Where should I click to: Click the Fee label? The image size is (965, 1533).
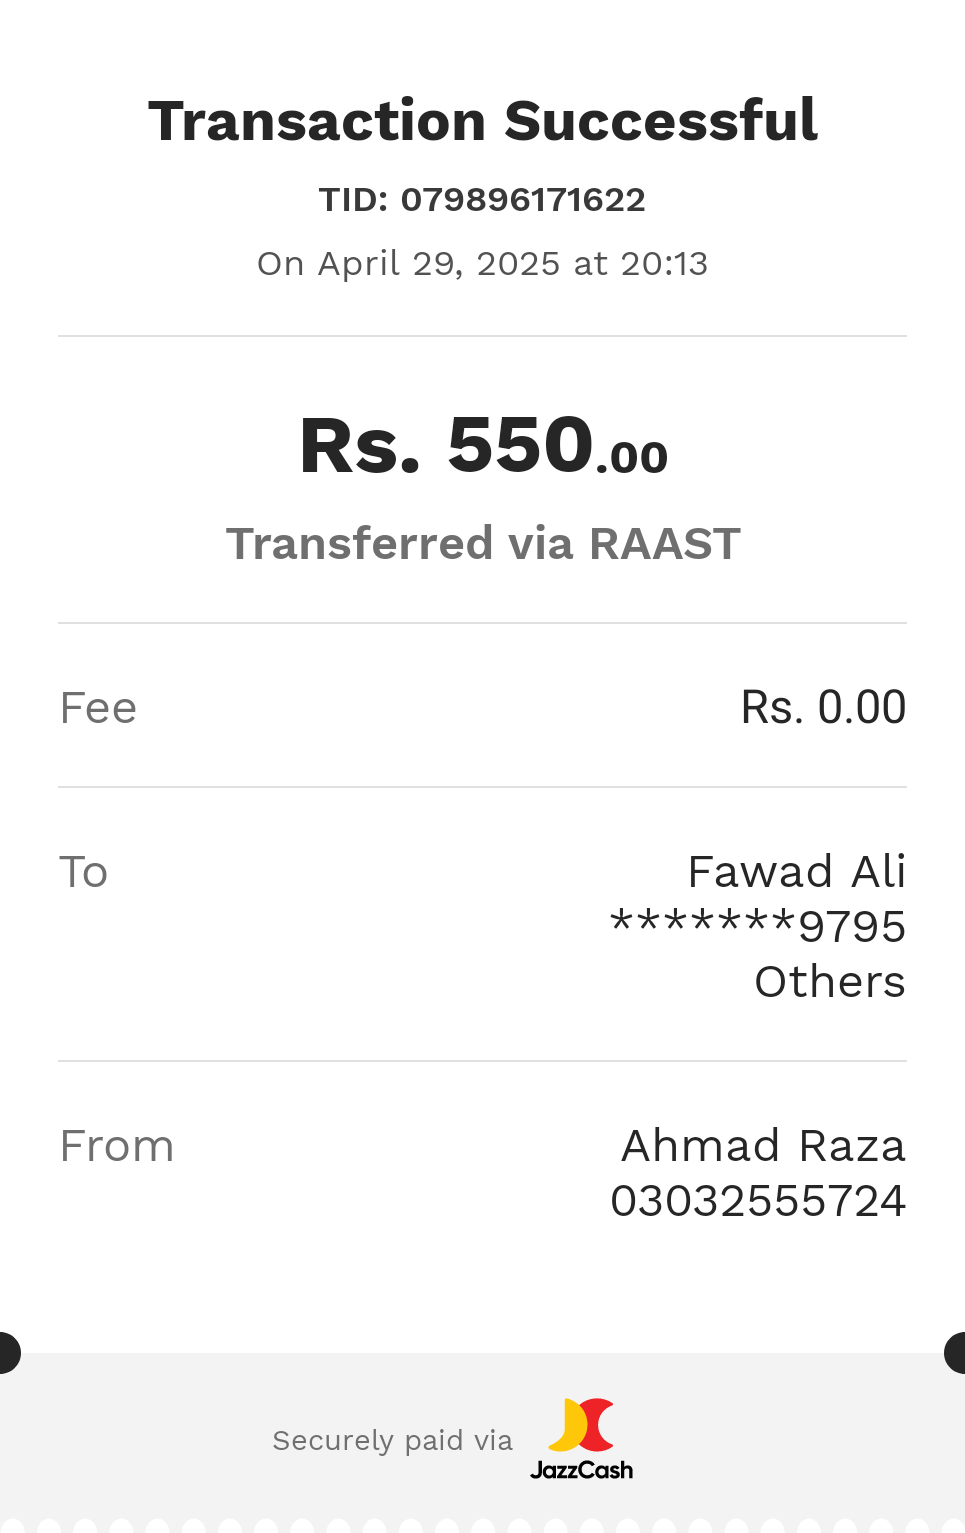pyautogui.click(x=98, y=708)
